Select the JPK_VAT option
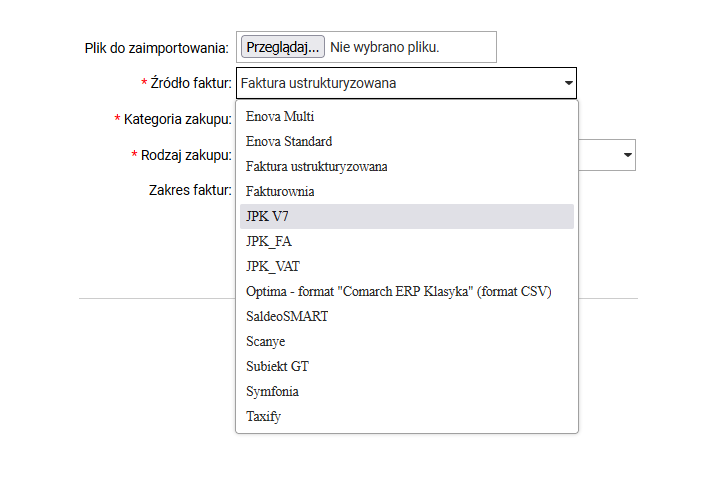 click(x=272, y=266)
